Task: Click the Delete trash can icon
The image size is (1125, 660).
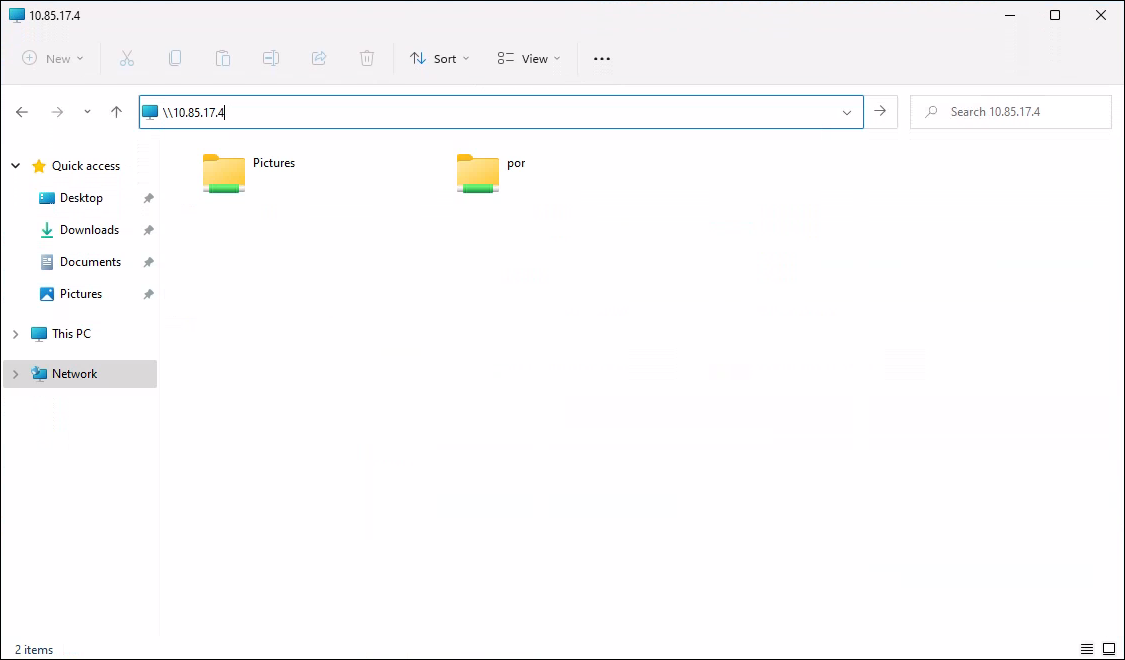Action: (367, 59)
